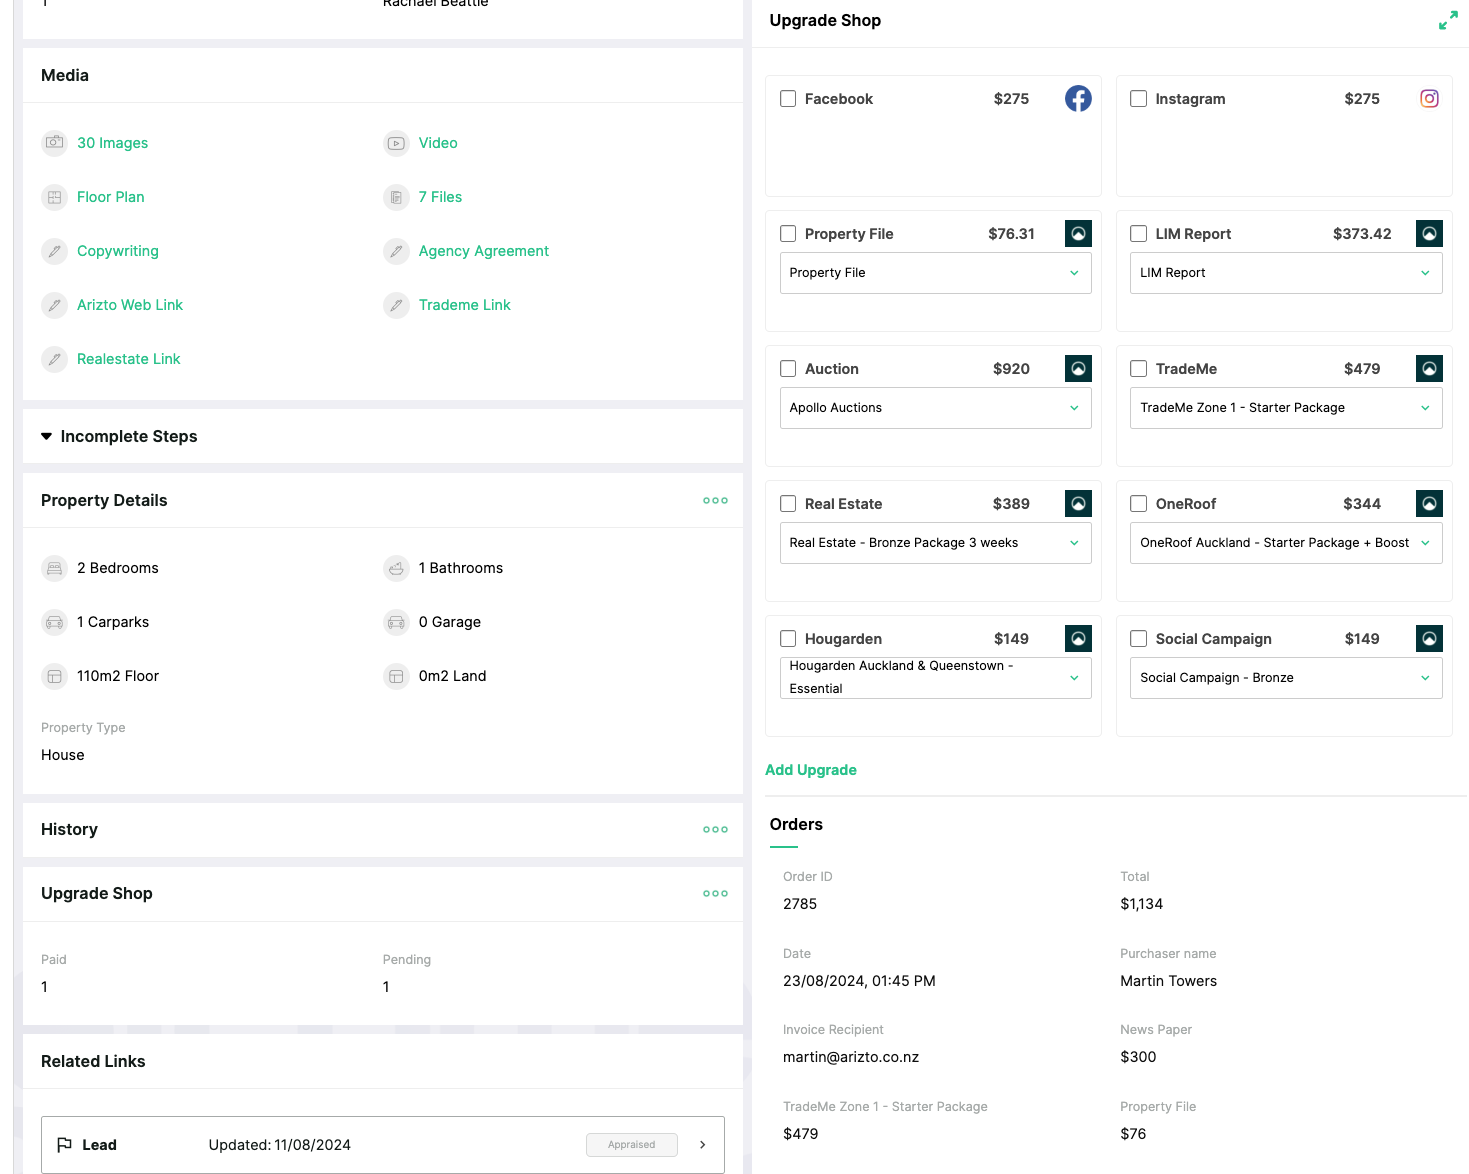Click the expand arrows icon in Upgrade Shop

click(x=1448, y=20)
